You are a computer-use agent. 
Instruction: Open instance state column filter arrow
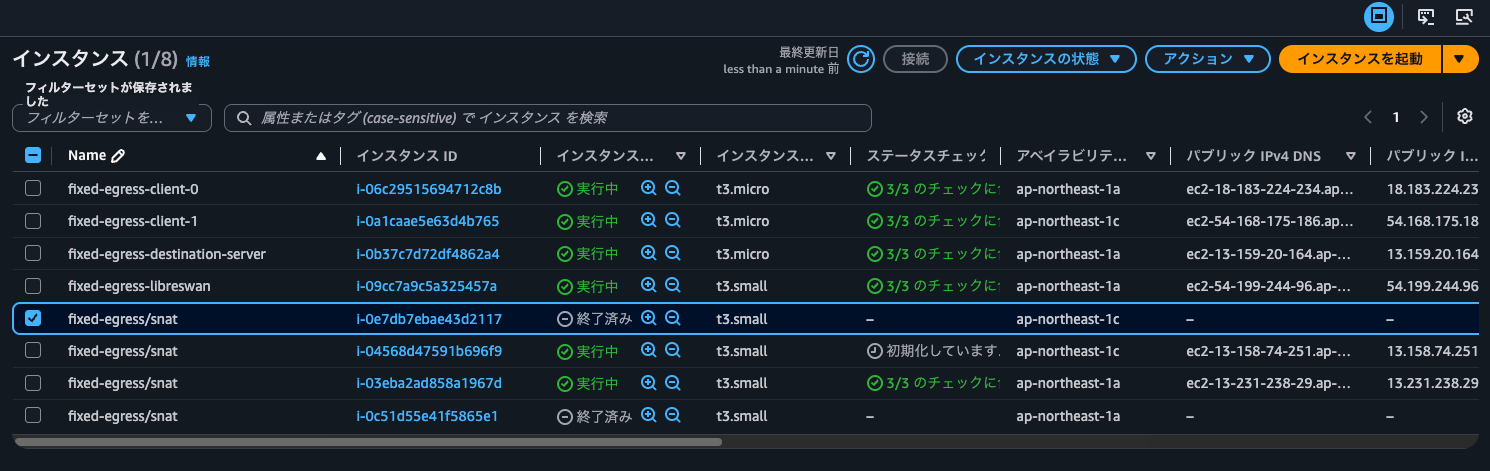[x=681, y=156]
